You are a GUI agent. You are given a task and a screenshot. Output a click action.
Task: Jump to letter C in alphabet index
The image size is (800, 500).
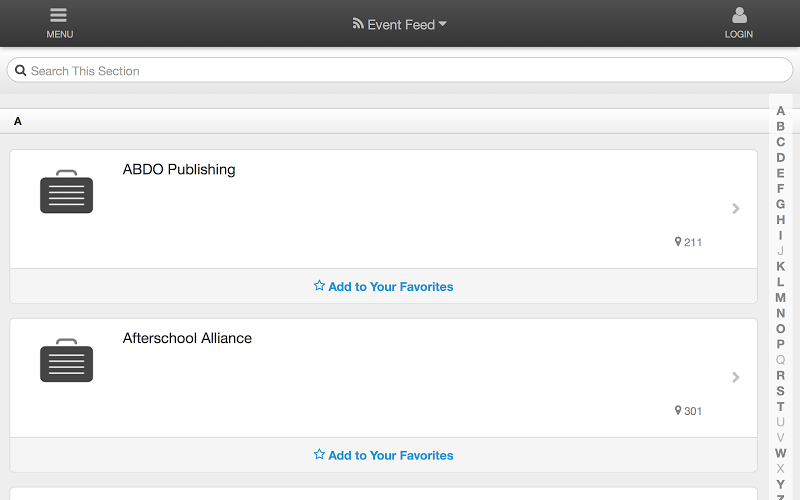point(781,142)
